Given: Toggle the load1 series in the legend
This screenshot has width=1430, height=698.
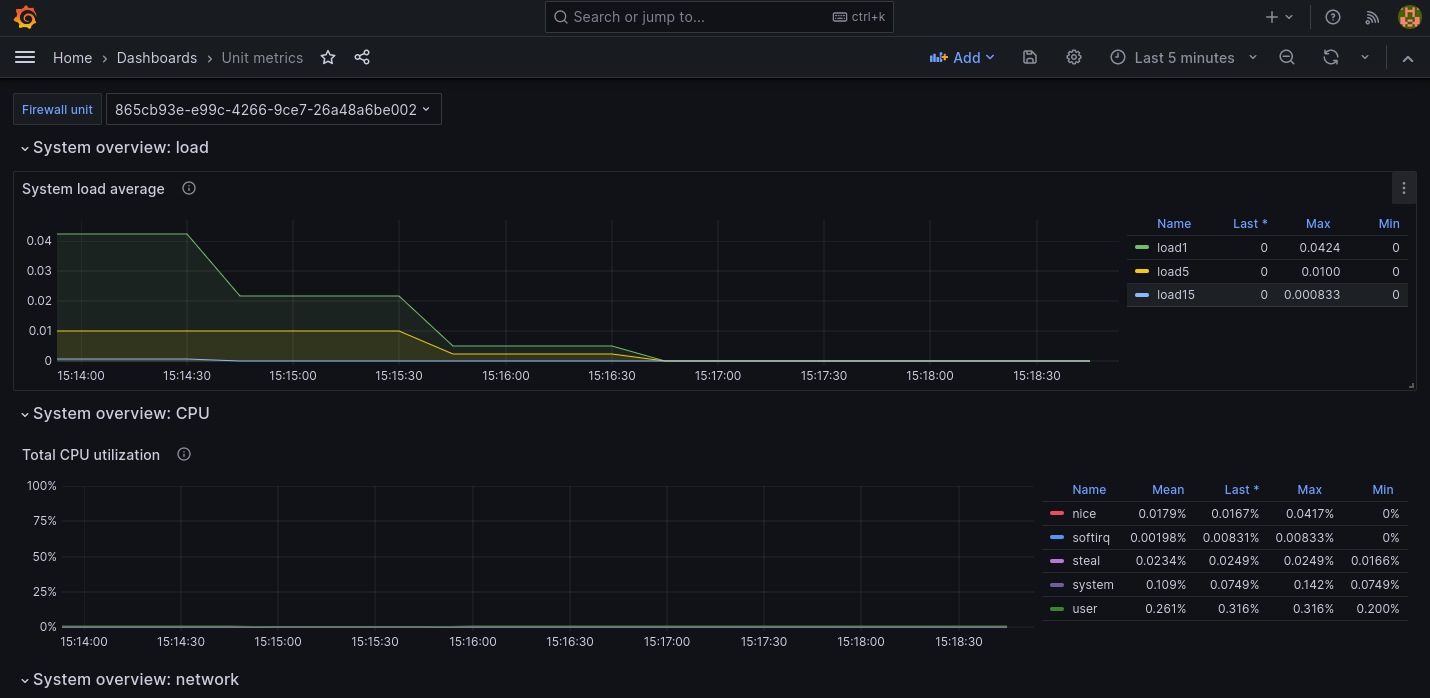Looking at the screenshot, I should 1170,247.
